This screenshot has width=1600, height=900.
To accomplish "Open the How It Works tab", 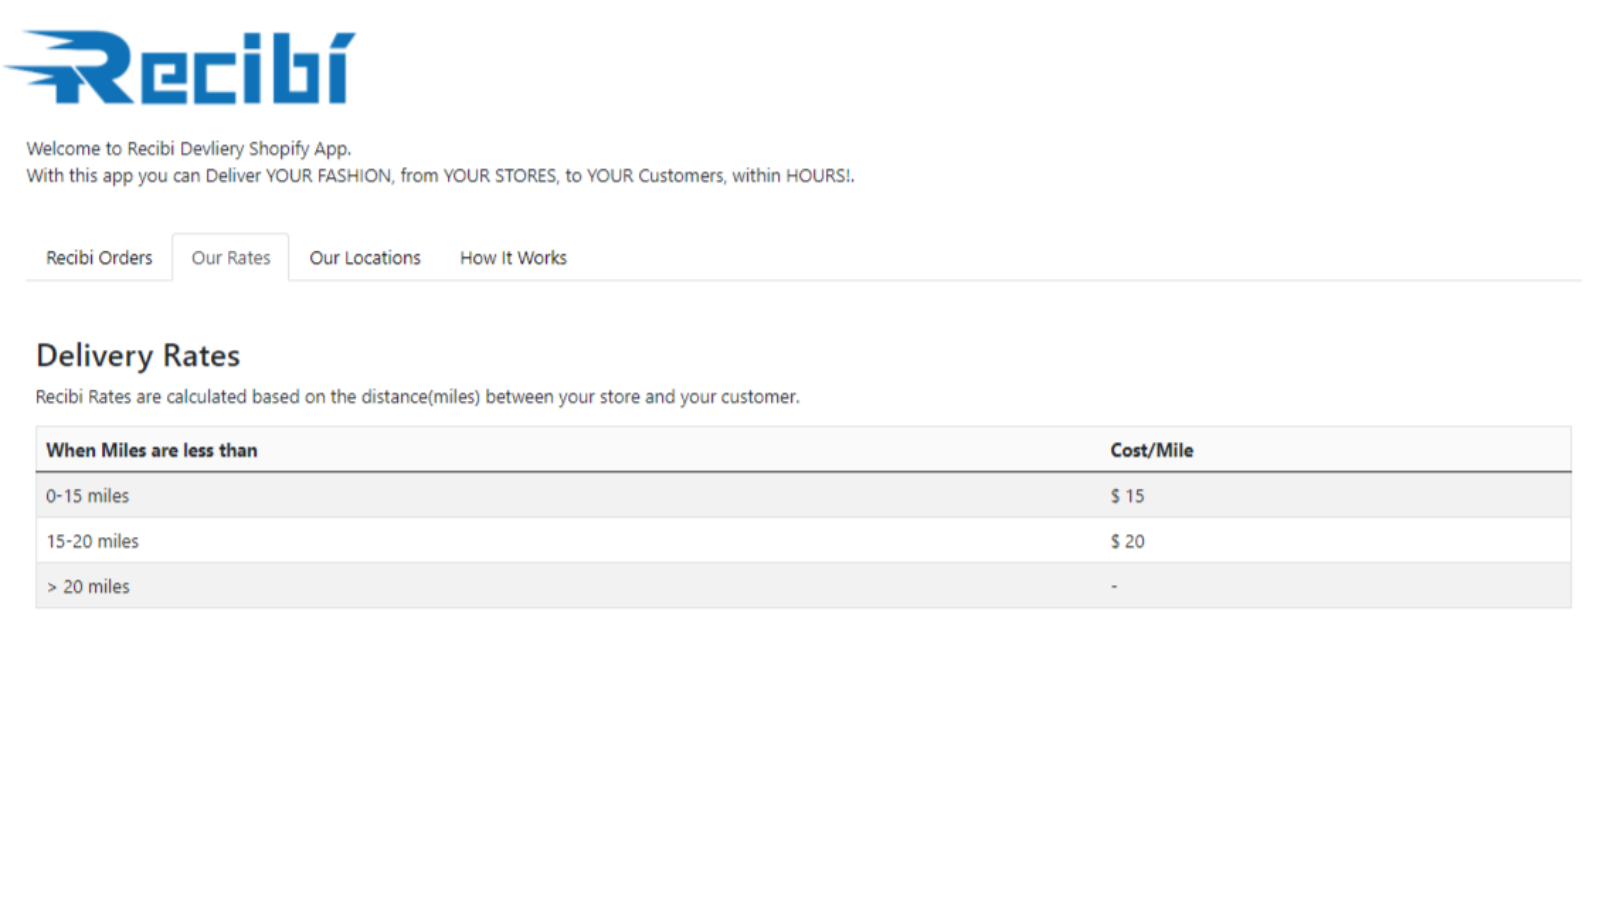I will pyautogui.click(x=513, y=258).
